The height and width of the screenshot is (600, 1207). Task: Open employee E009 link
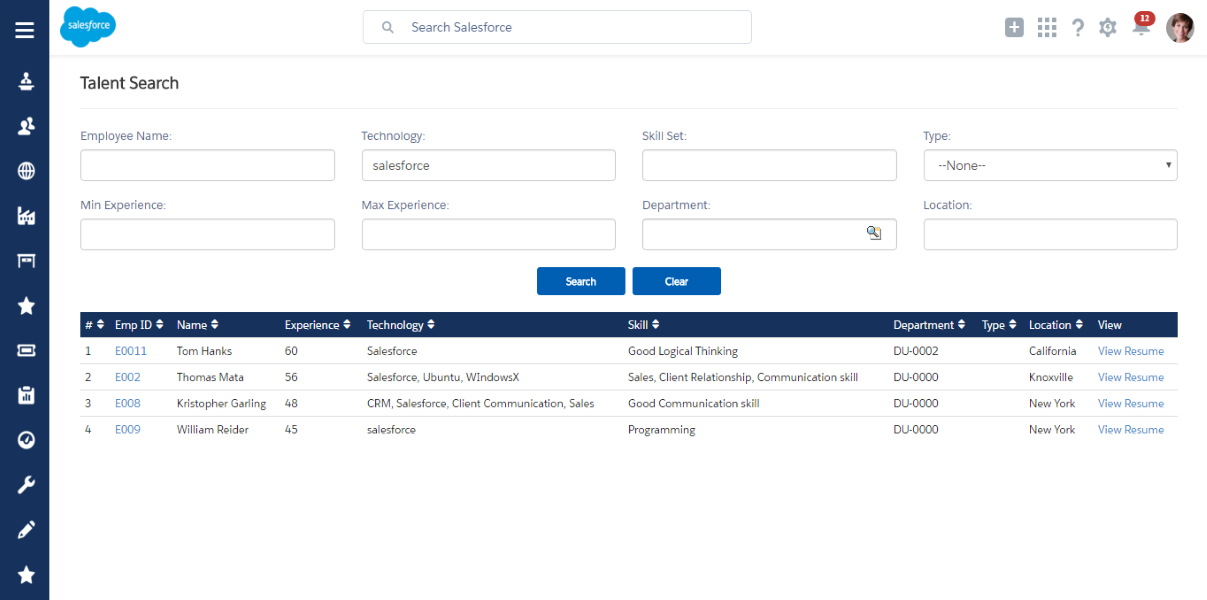tap(128, 429)
